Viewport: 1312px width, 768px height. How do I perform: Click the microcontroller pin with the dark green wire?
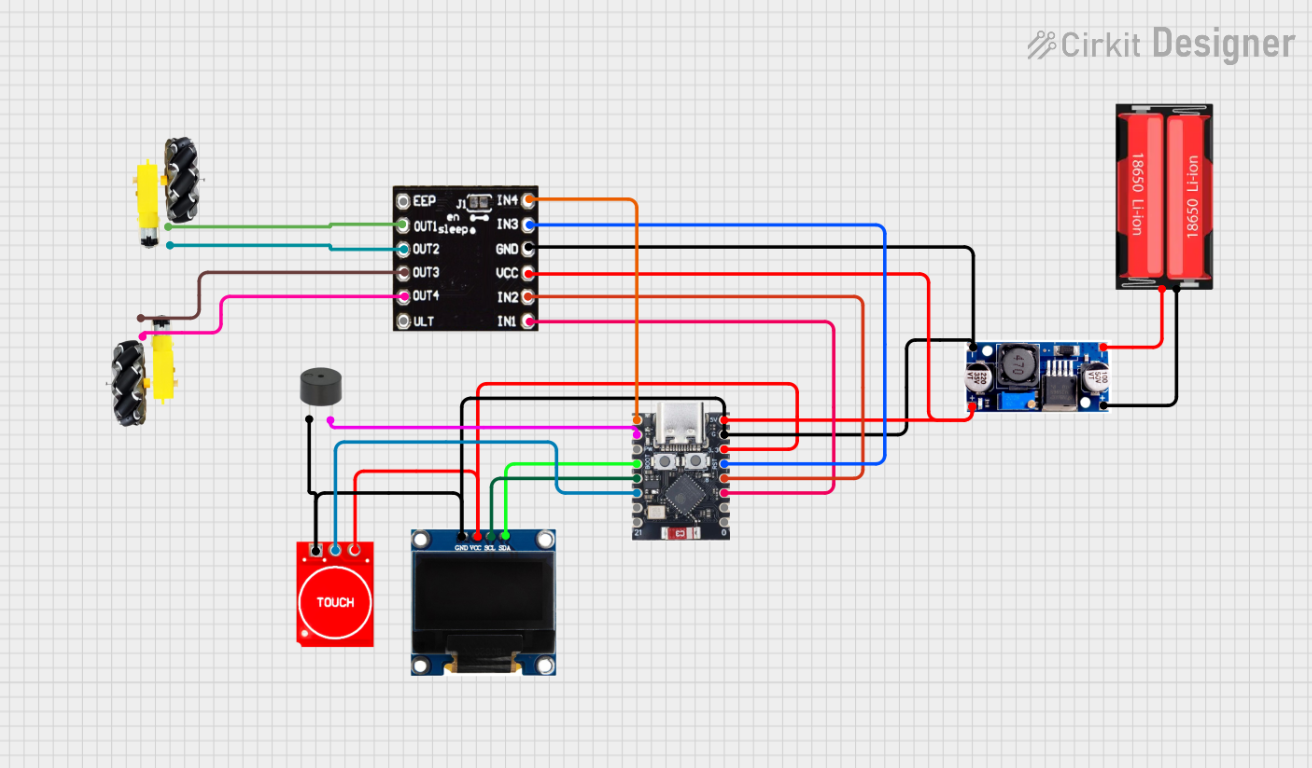[x=637, y=478]
